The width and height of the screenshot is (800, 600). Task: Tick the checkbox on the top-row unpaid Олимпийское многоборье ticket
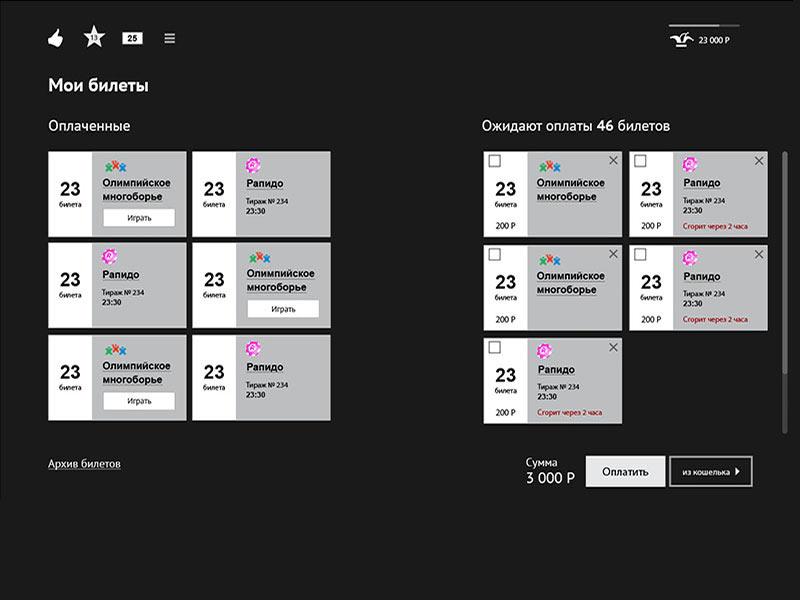(494, 161)
